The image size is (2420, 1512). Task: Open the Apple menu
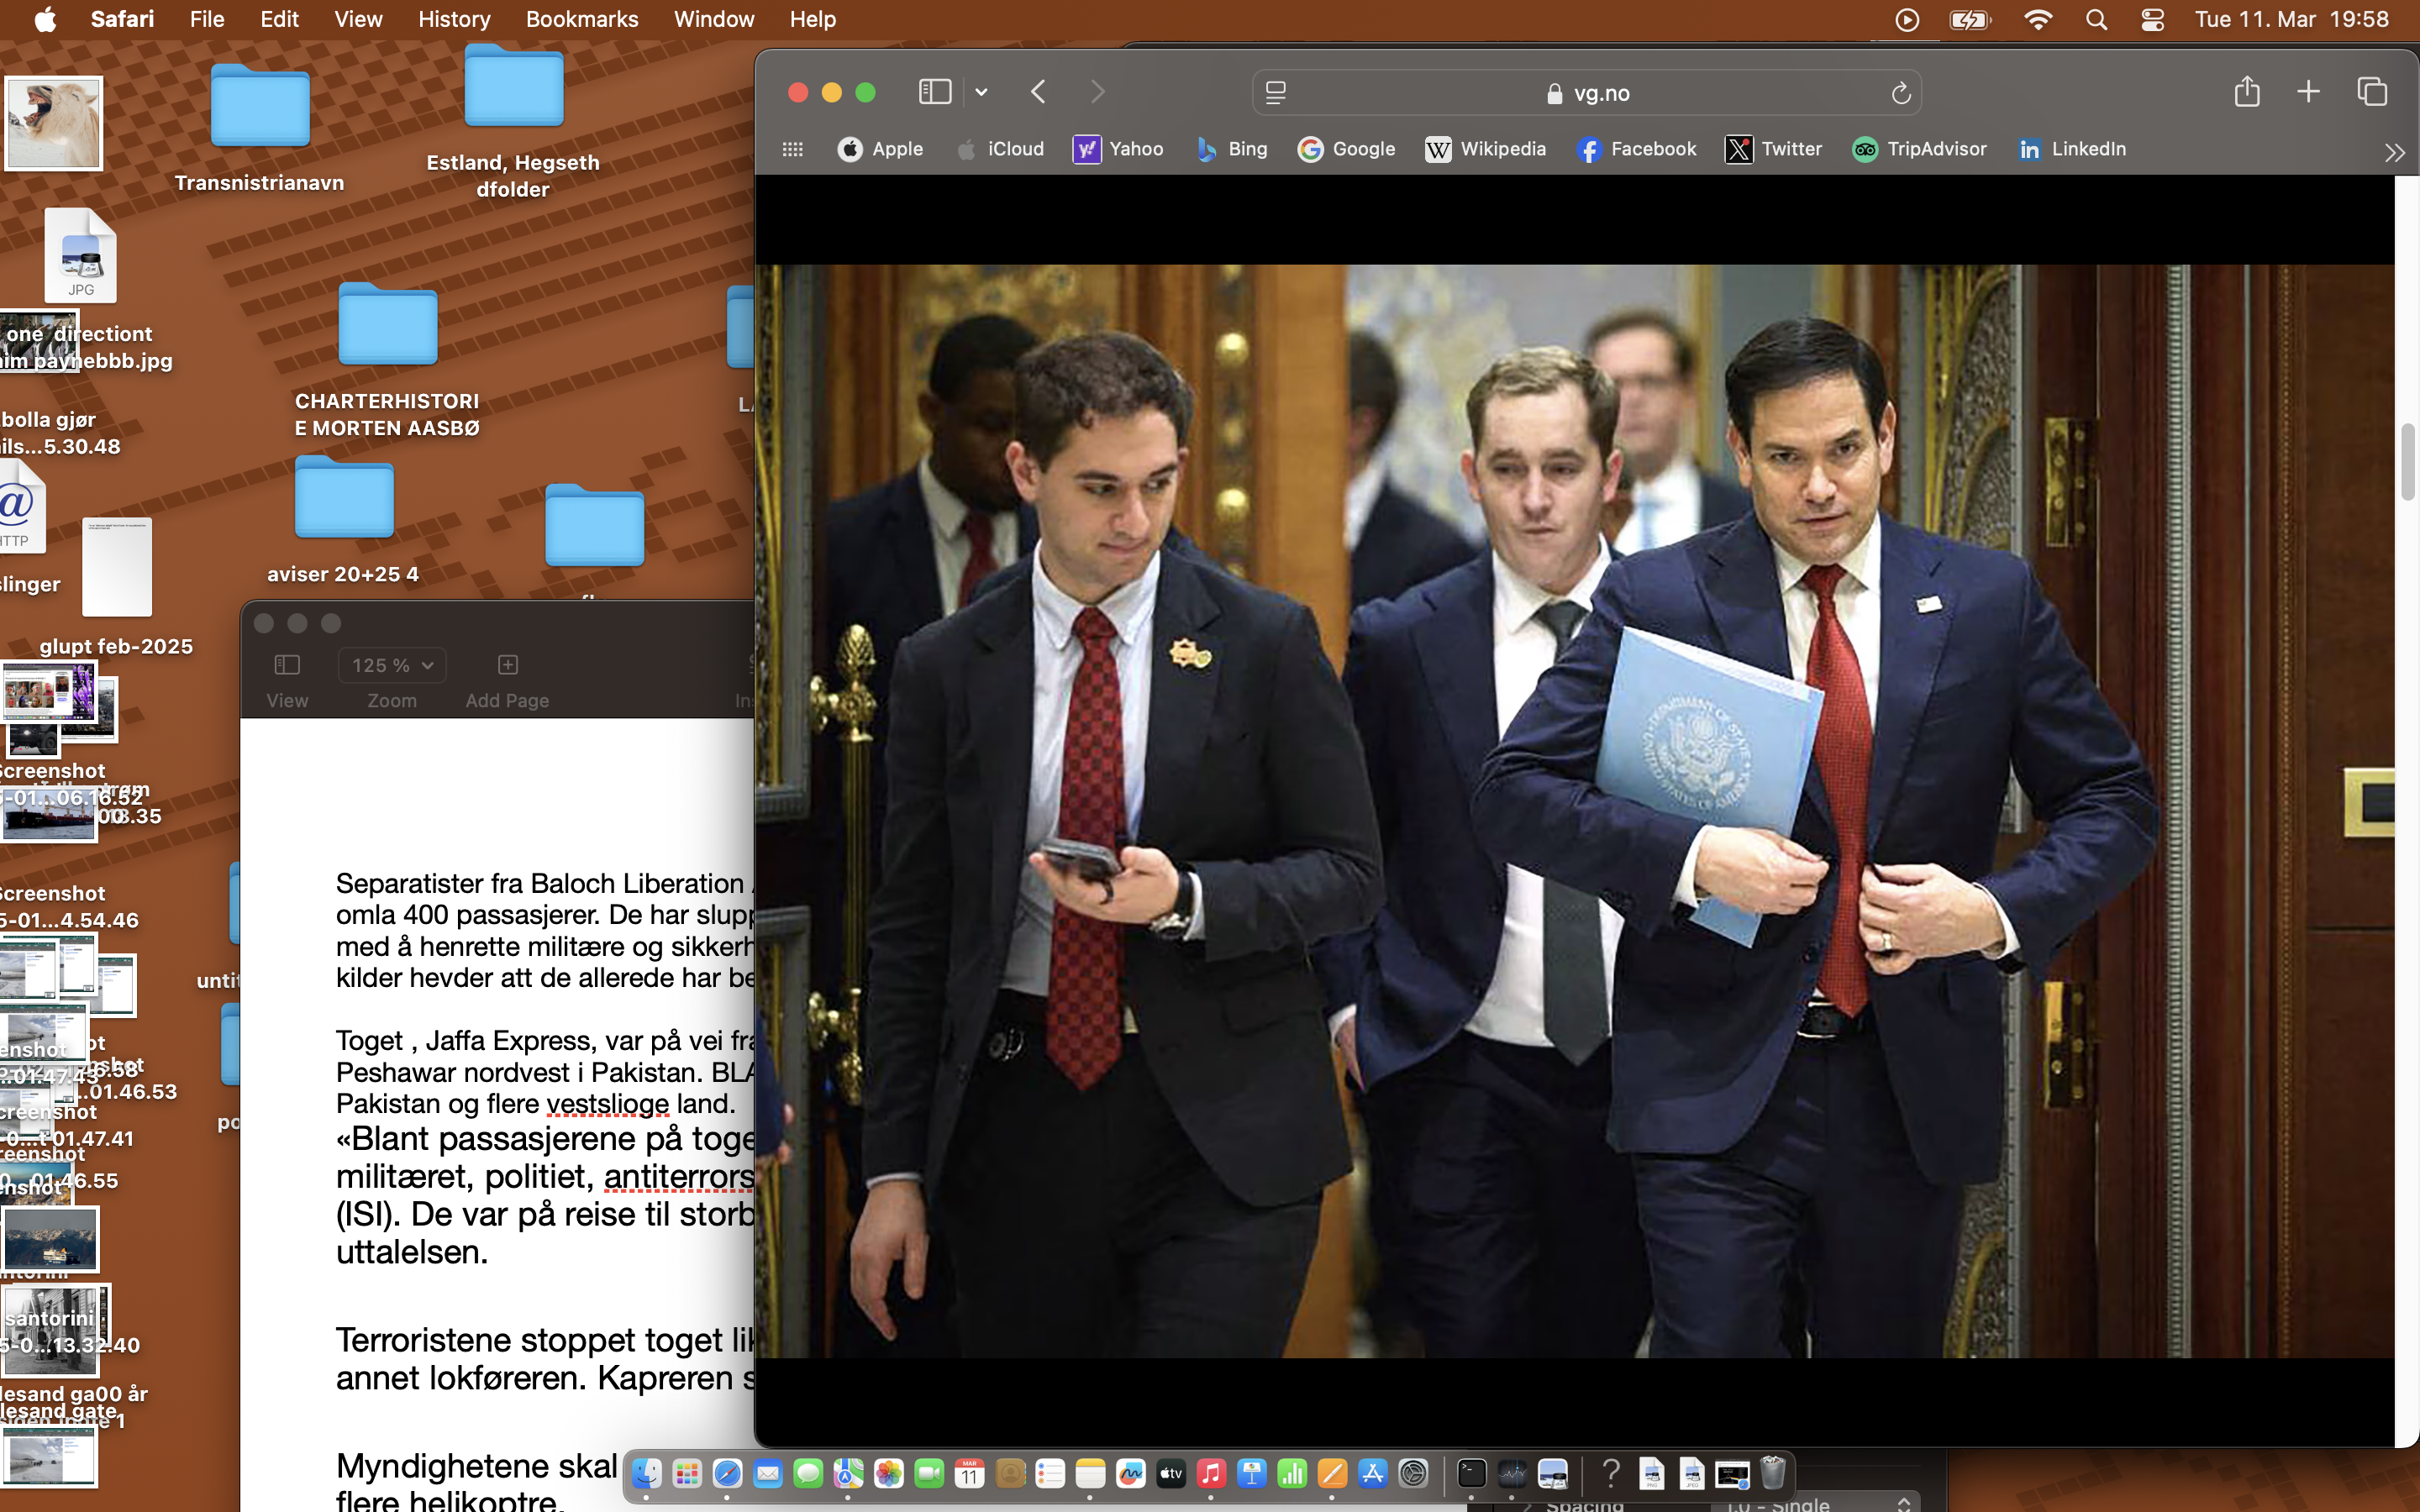[x=45, y=19]
